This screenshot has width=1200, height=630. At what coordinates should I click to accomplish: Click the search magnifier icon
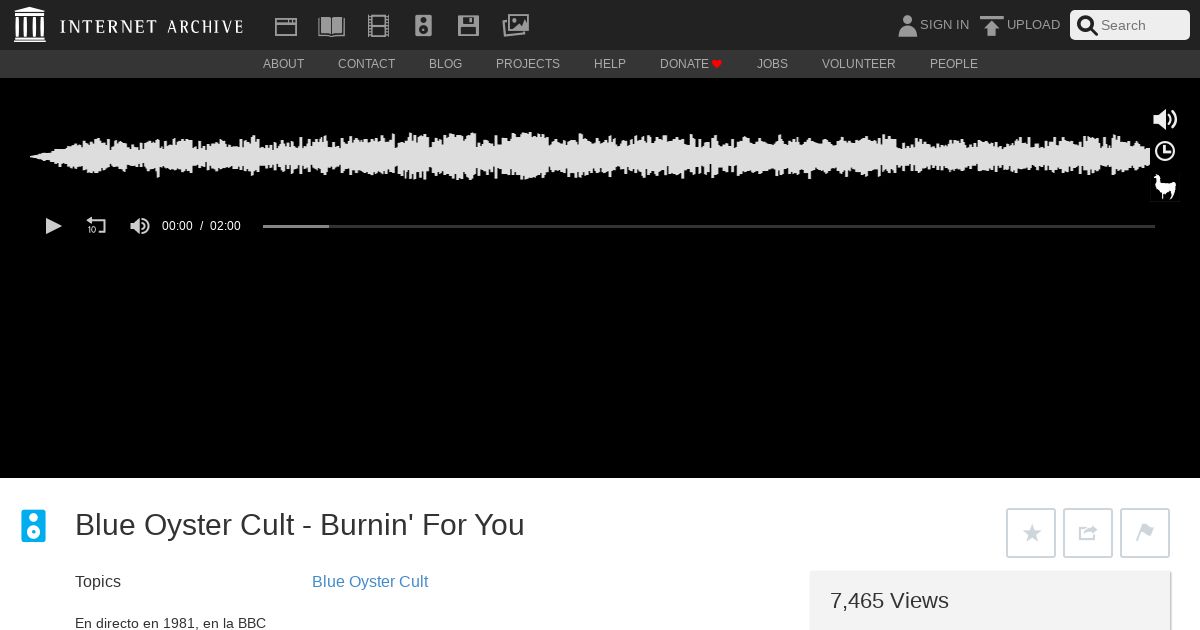coord(1087,25)
